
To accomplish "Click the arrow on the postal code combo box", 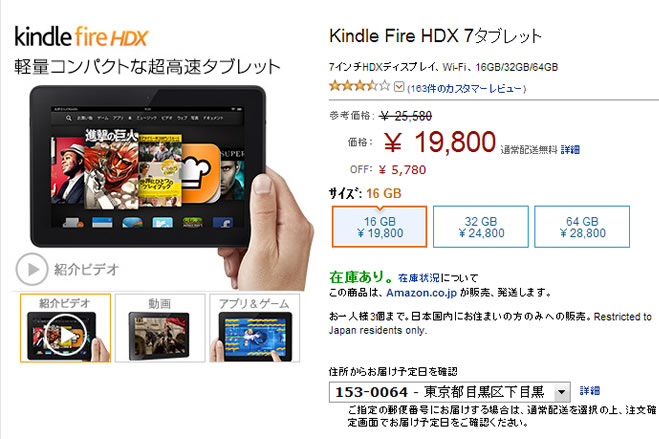I will 561,393.
